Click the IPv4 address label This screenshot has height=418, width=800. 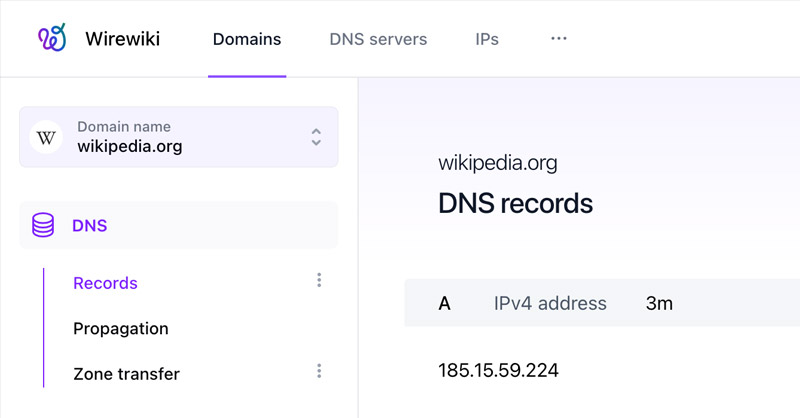point(550,303)
